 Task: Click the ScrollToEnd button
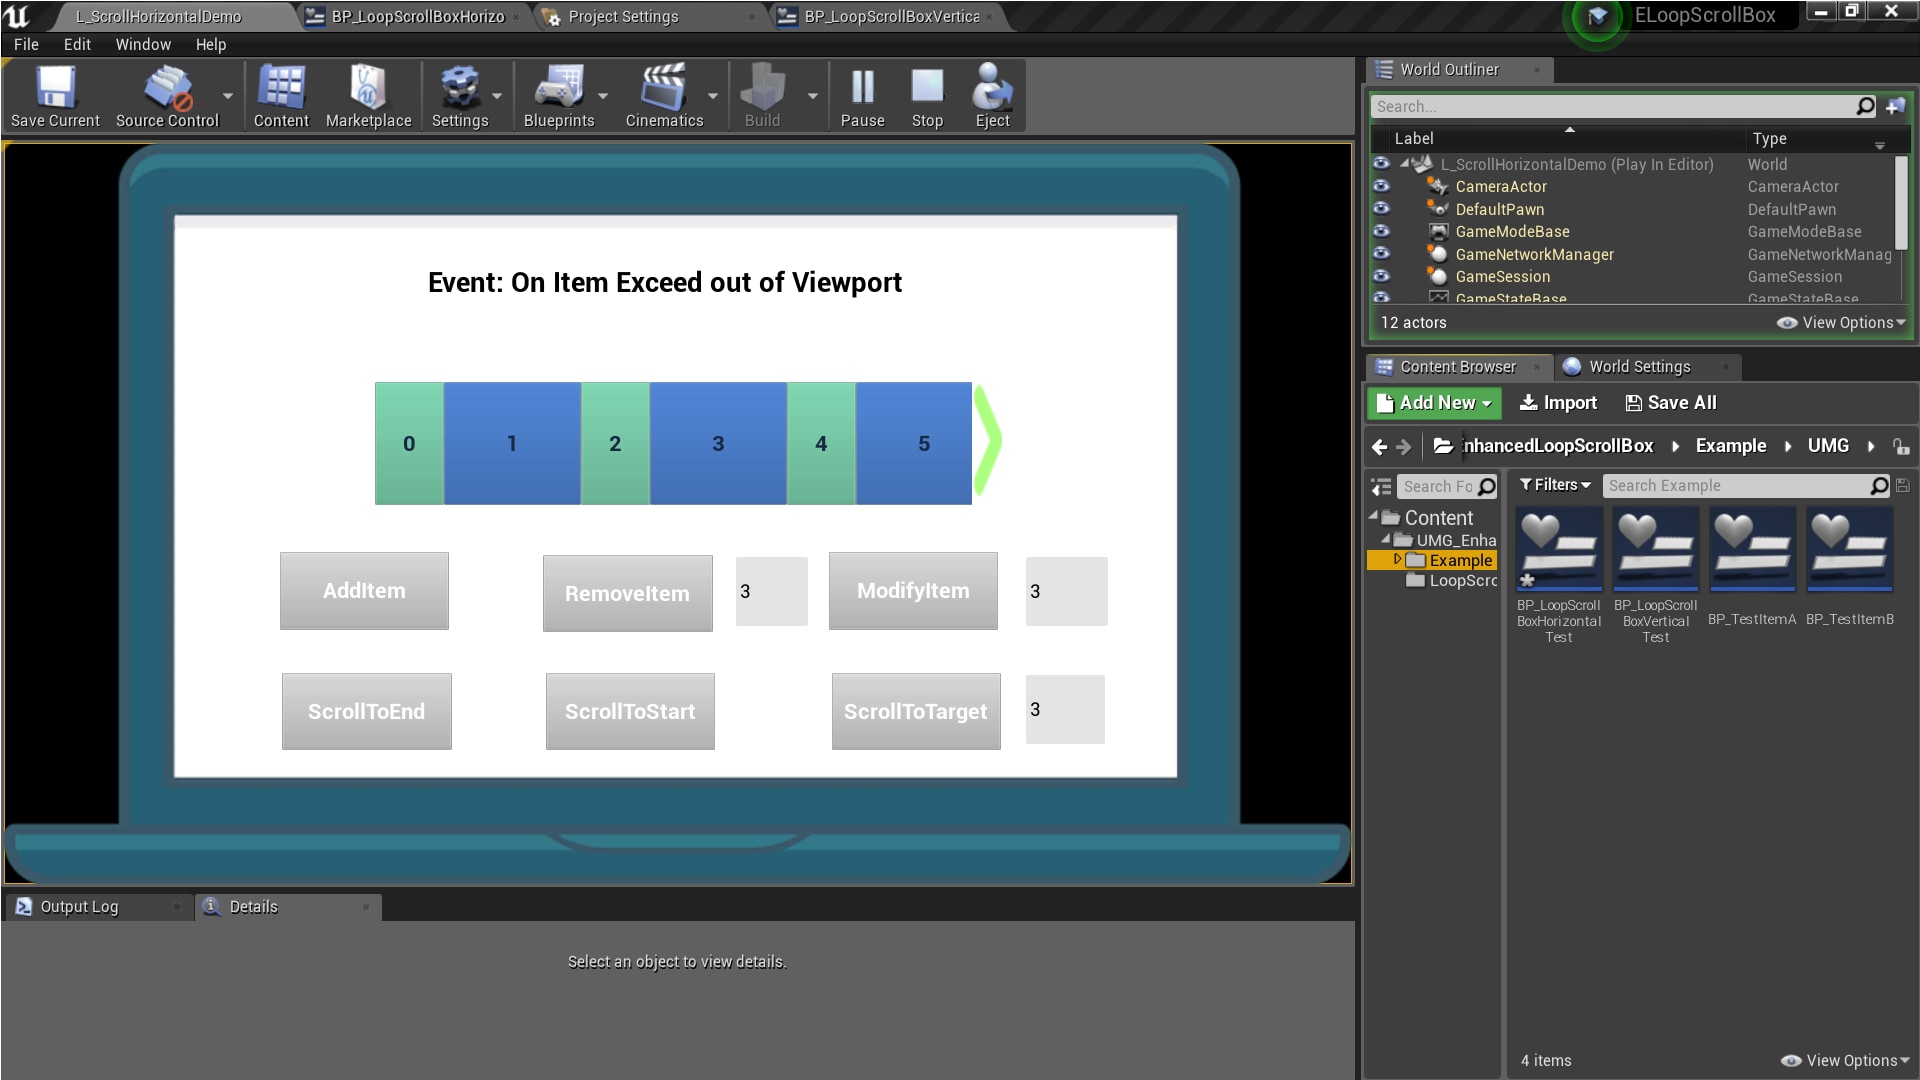point(366,711)
